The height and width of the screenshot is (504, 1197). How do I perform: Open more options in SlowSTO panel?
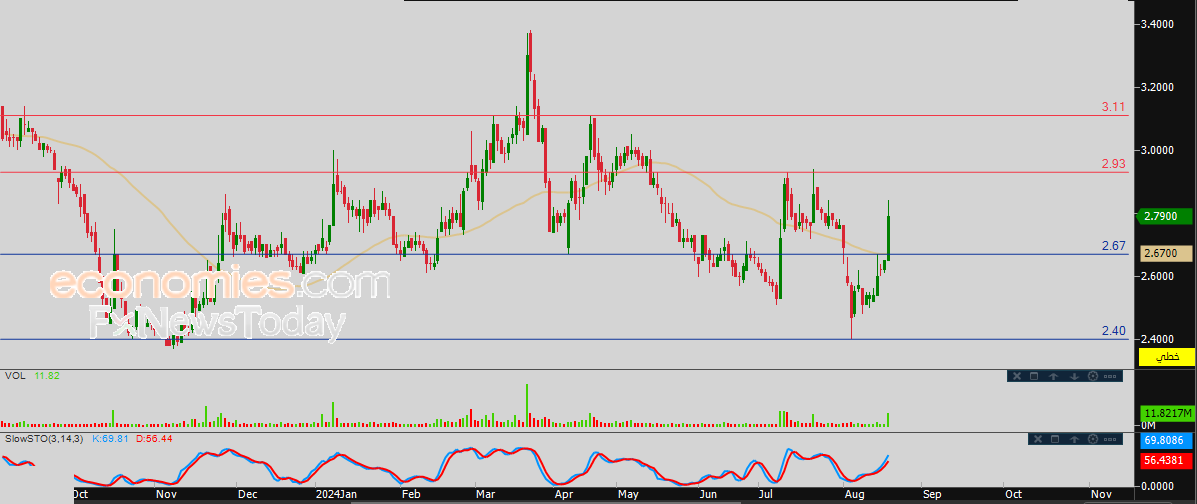coord(1110,439)
